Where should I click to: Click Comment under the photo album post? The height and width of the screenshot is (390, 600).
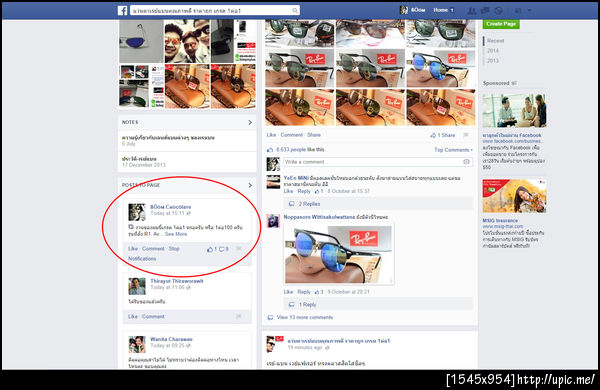click(292, 135)
